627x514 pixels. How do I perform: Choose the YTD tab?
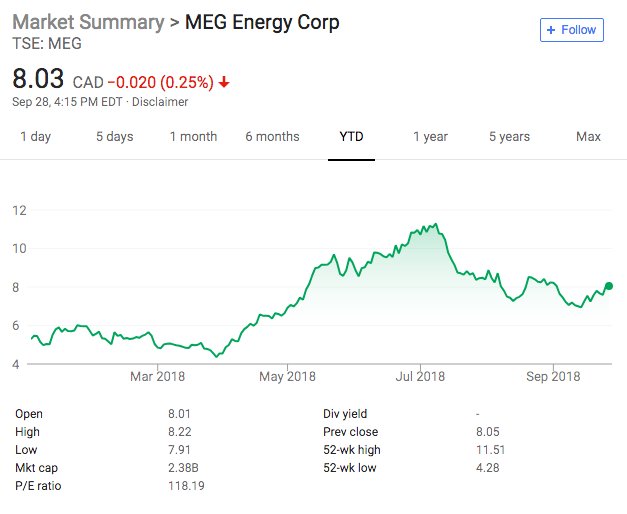click(x=351, y=137)
